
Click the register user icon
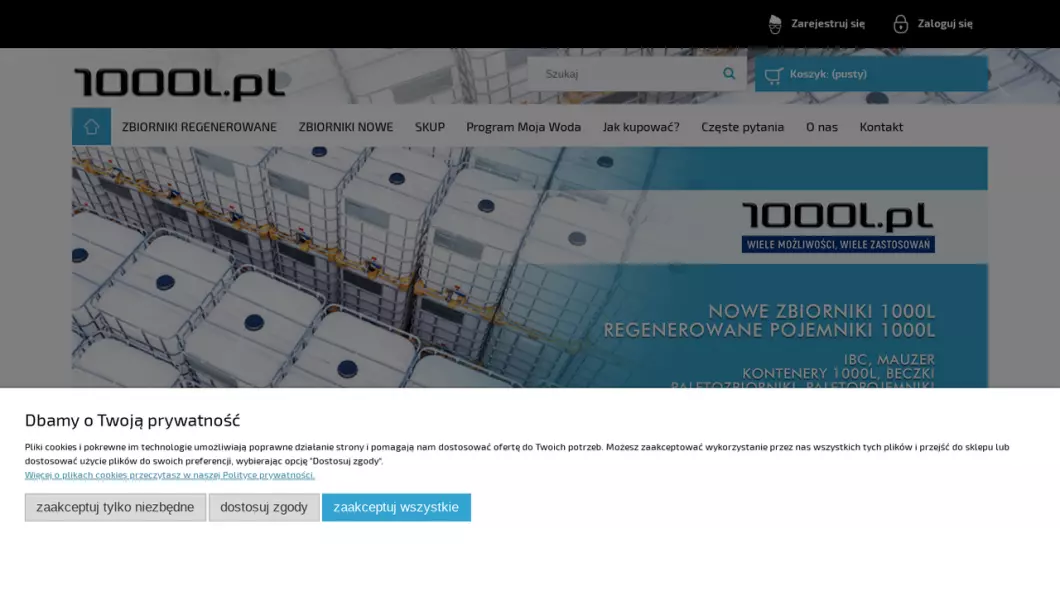pos(775,24)
